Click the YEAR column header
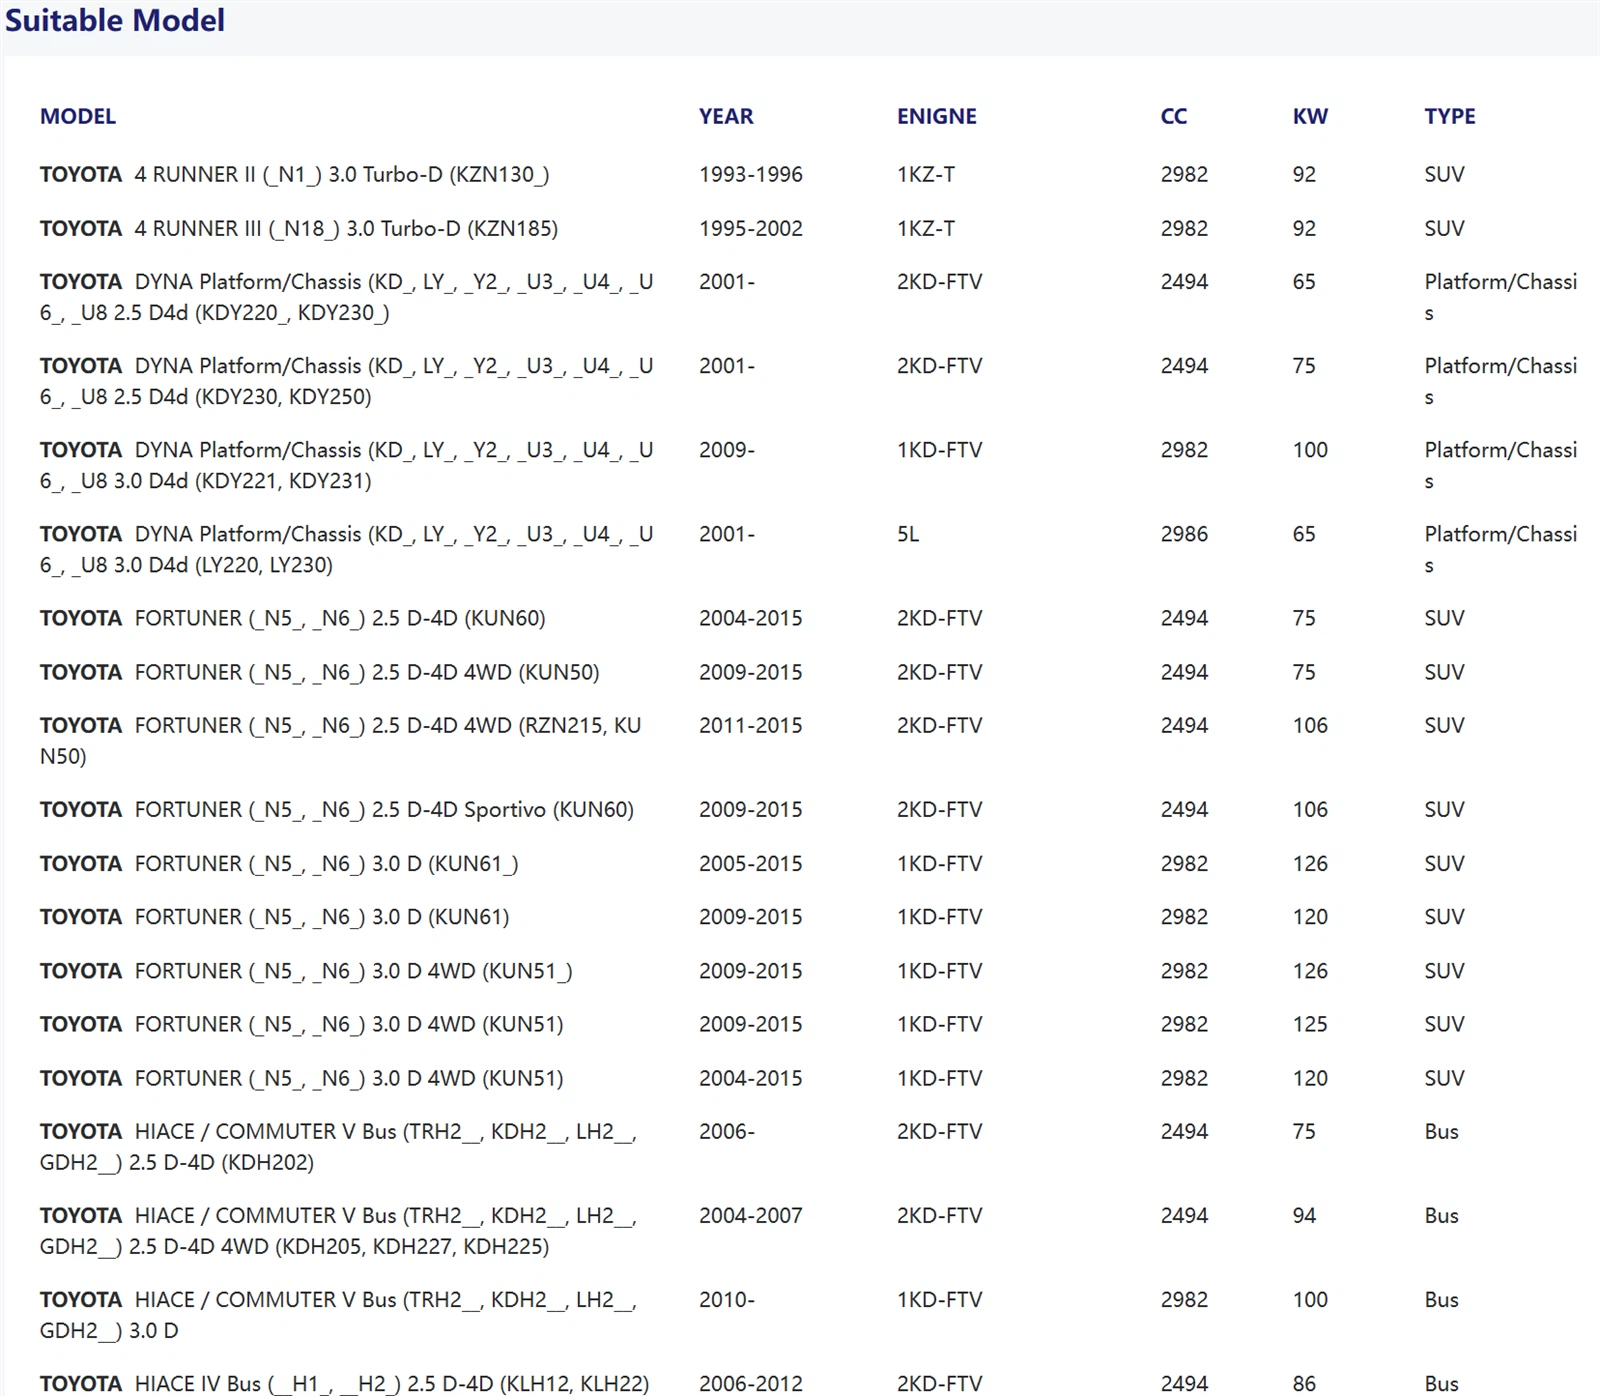The height and width of the screenshot is (1396, 1600). [726, 116]
